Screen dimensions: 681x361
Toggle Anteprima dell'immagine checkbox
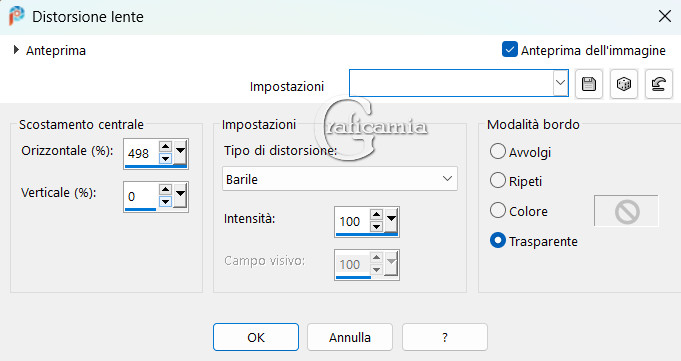[x=509, y=50]
